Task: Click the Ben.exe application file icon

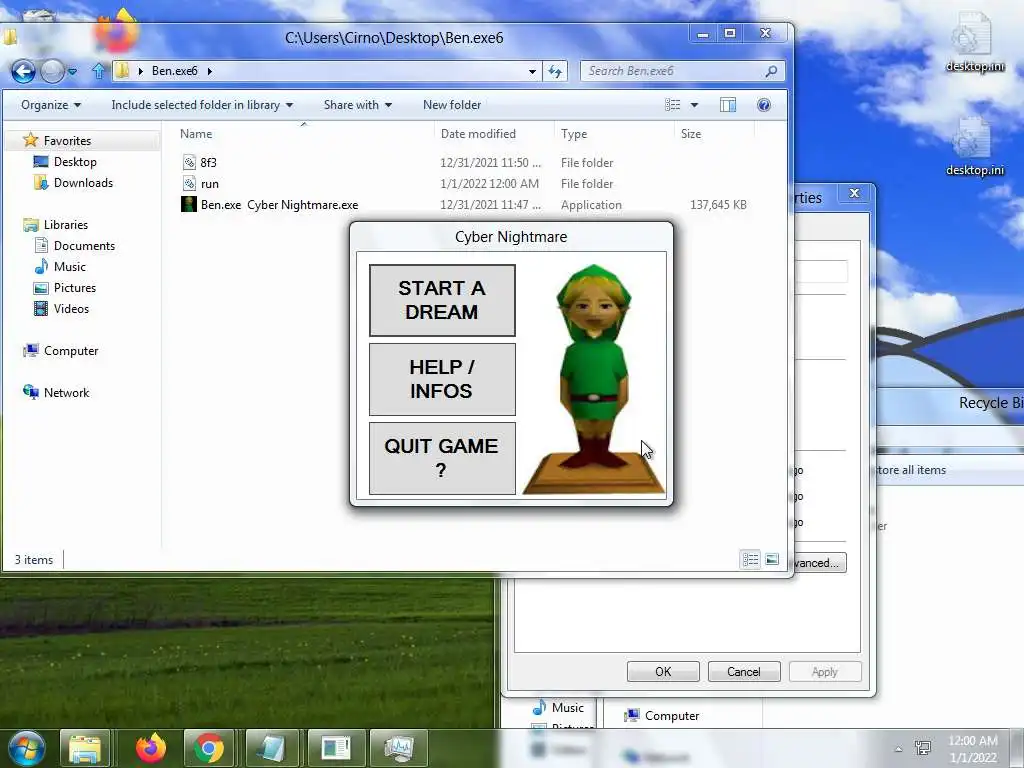Action: pyautogui.click(x=189, y=204)
